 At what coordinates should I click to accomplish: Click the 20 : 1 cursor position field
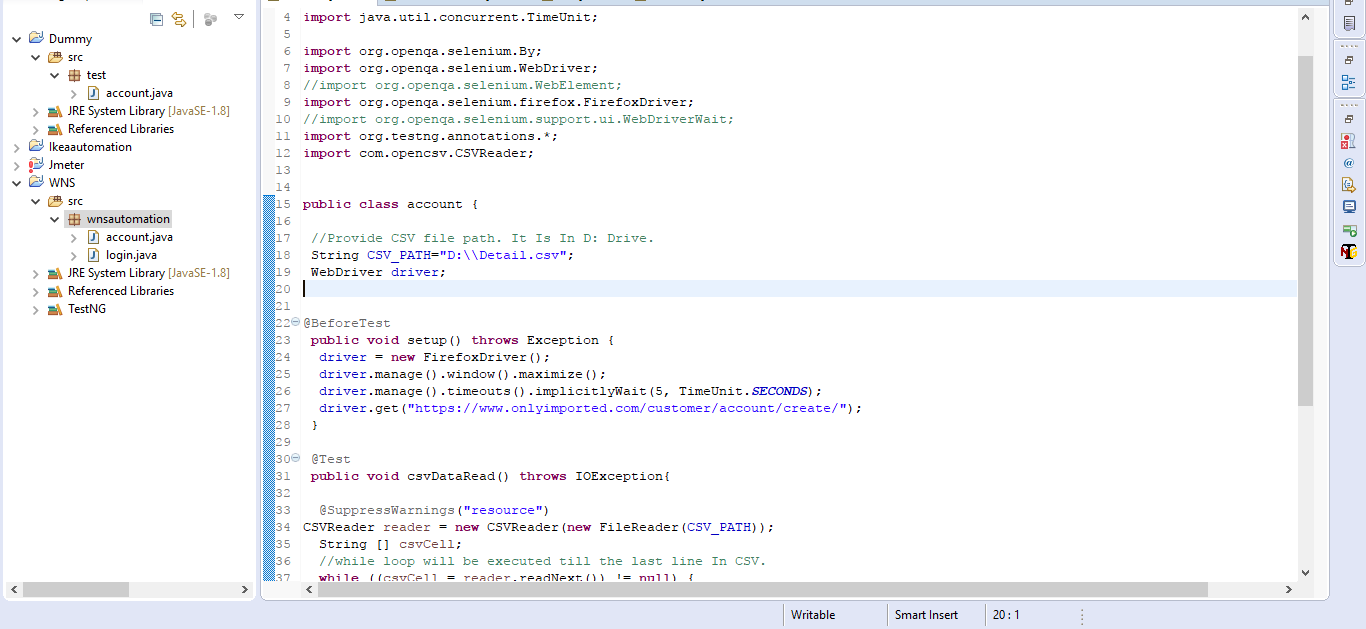tap(1006, 615)
